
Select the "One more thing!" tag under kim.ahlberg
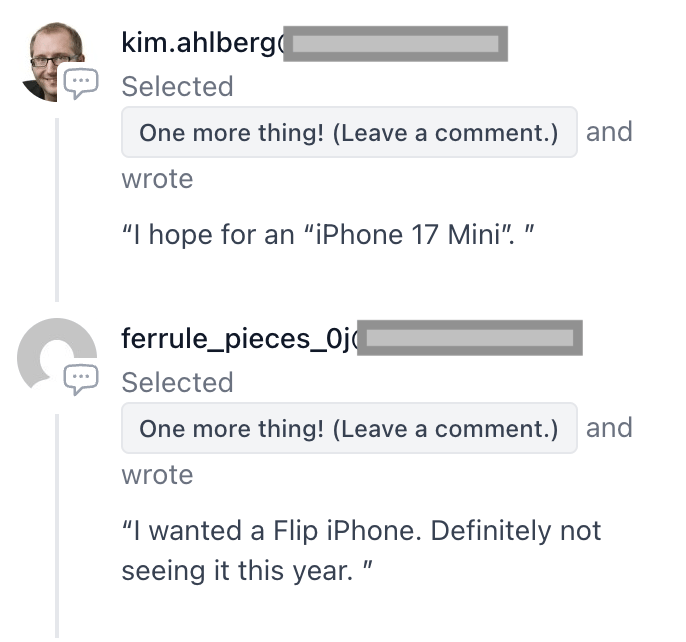(x=349, y=133)
